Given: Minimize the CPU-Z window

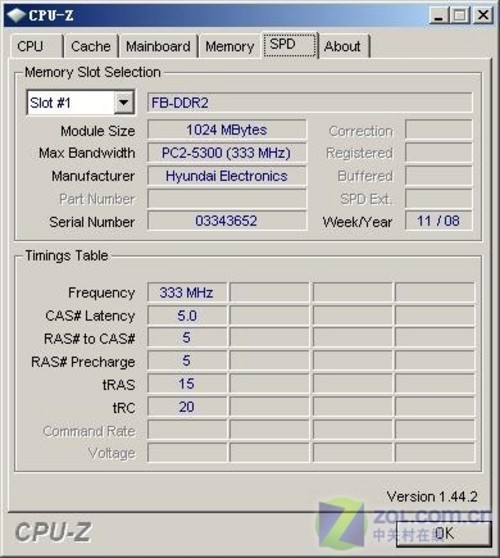Looking at the screenshot, I should click(x=438, y=16).
